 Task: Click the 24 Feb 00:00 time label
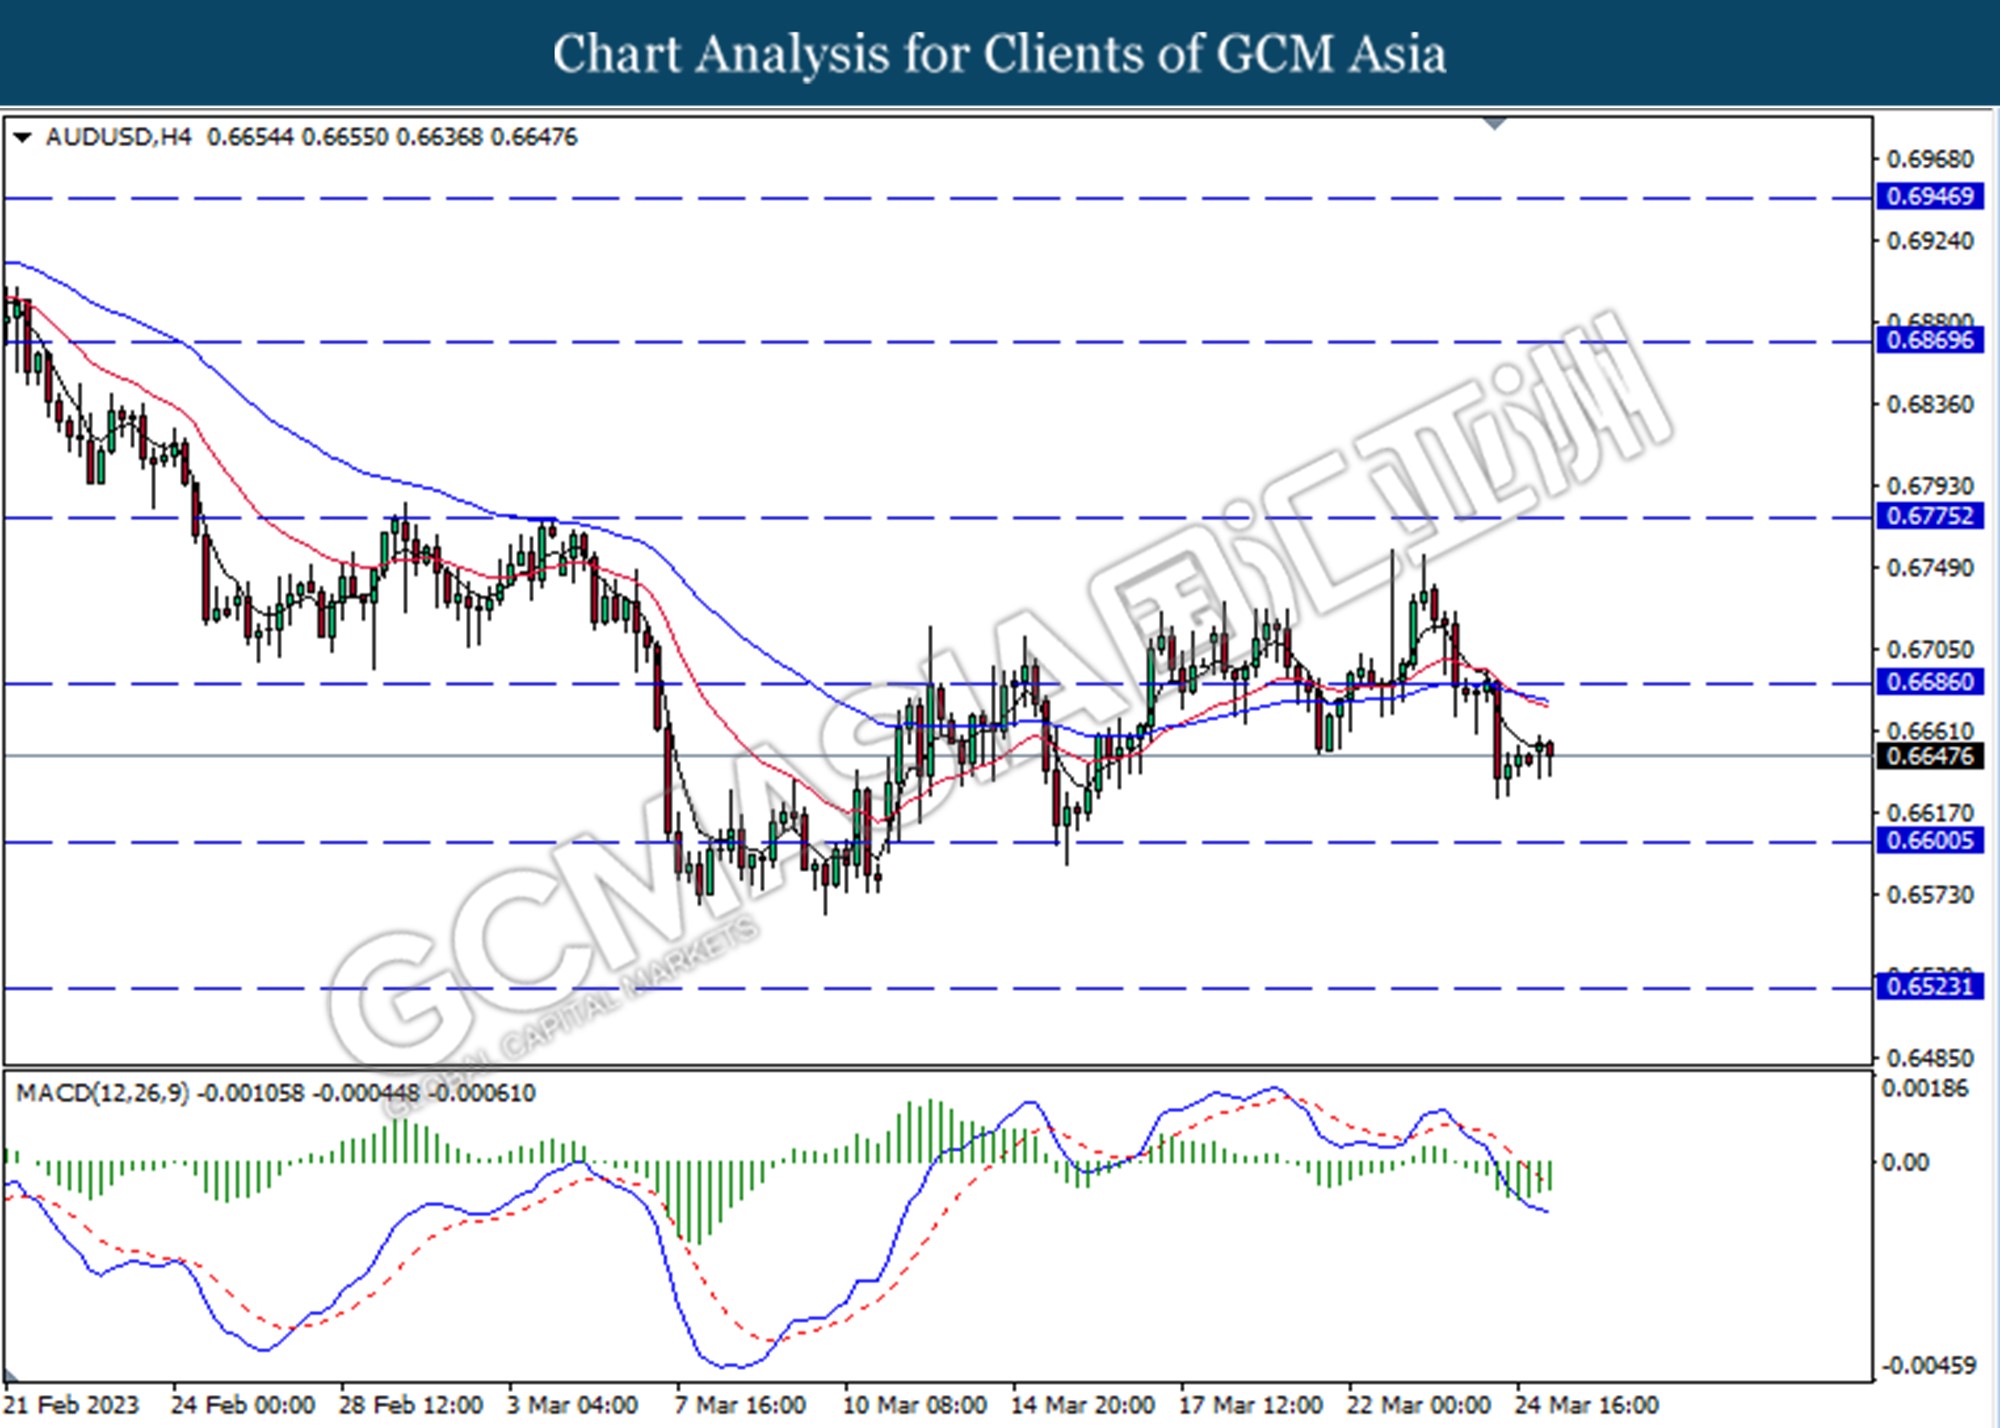tap(243, 1405)
